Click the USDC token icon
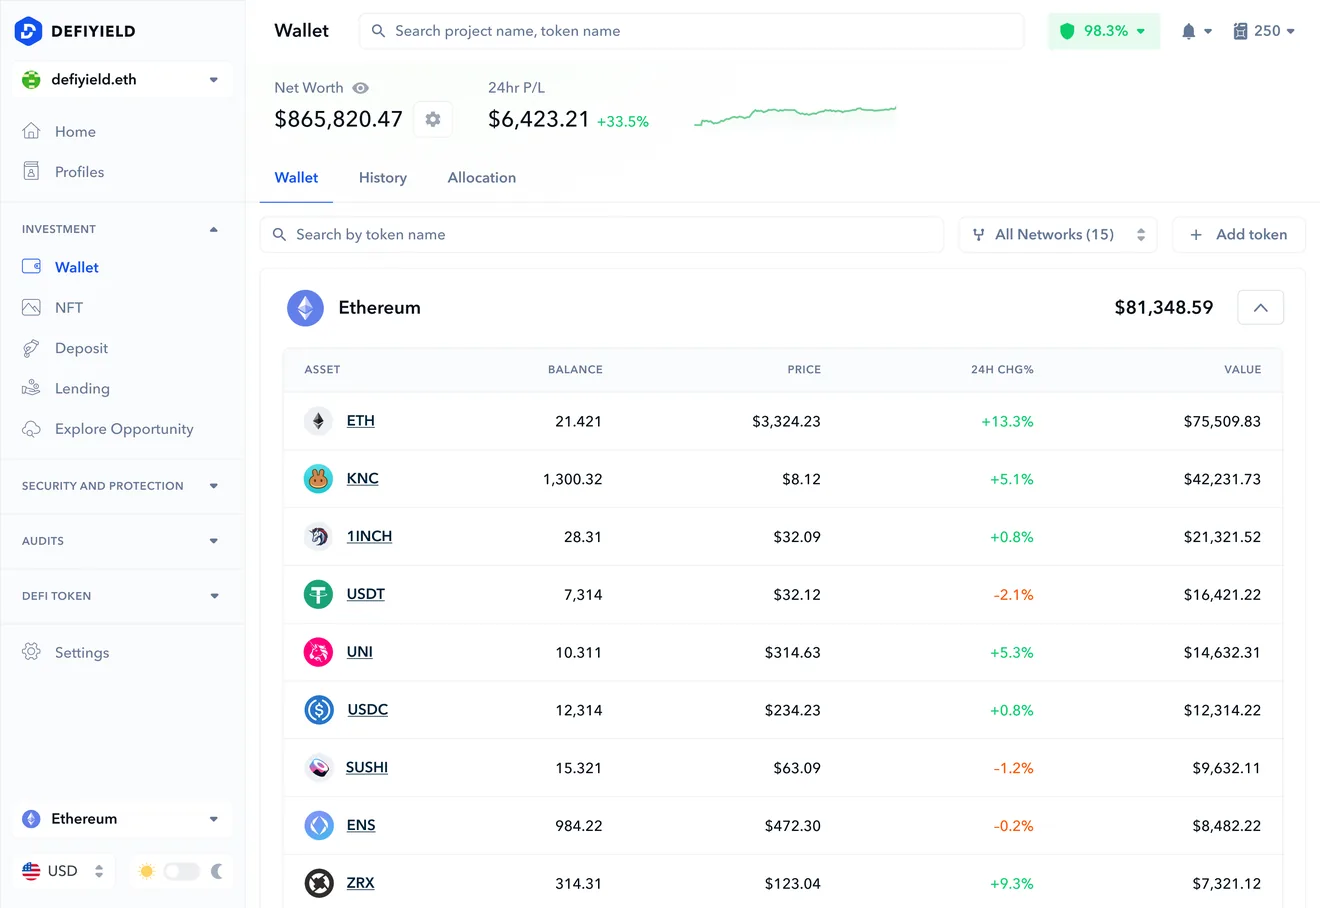Viewport: 1320px width, 908px height. click(x=319, y=710)
